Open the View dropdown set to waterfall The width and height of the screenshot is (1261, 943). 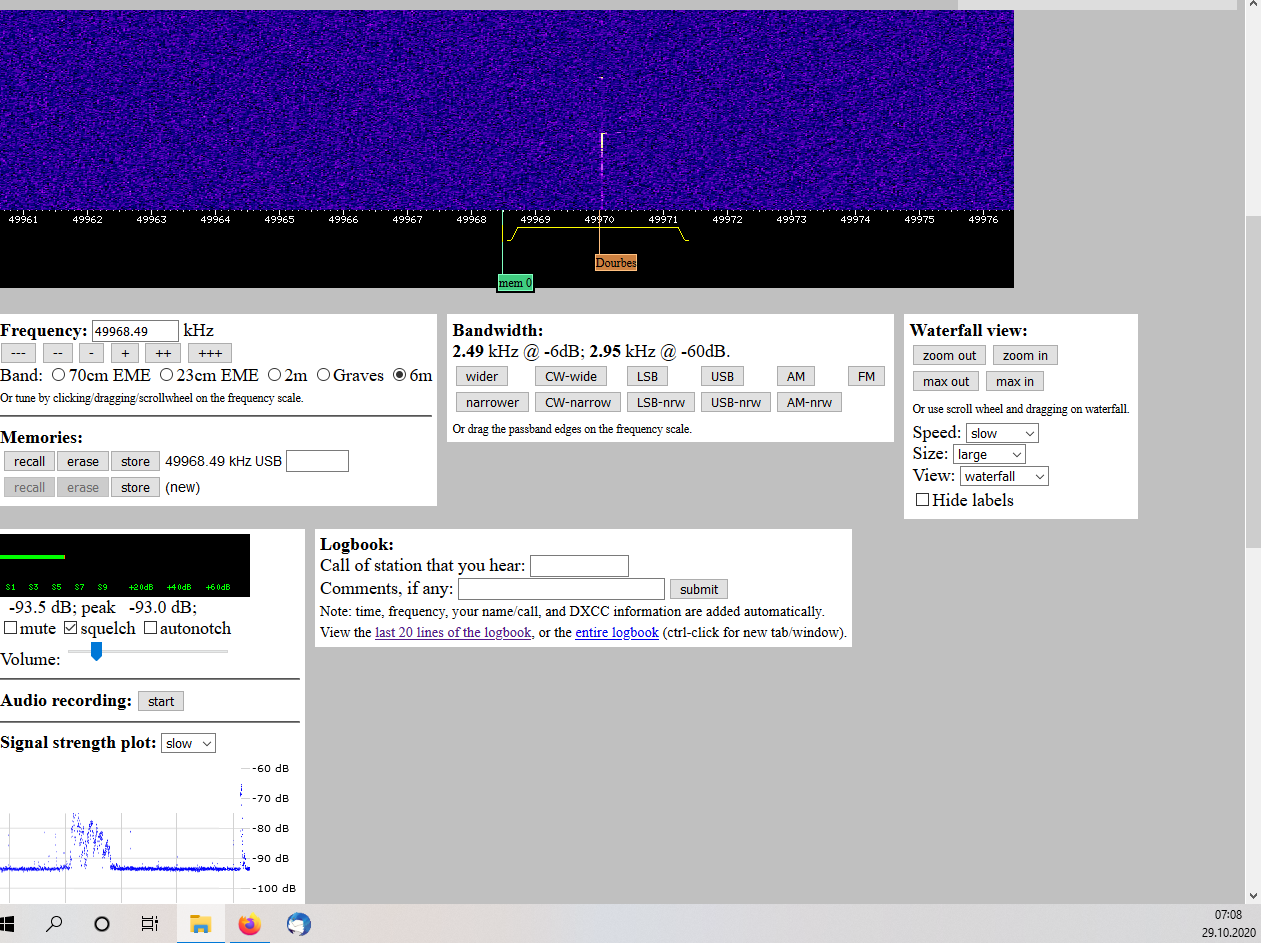click(1005, 476)
